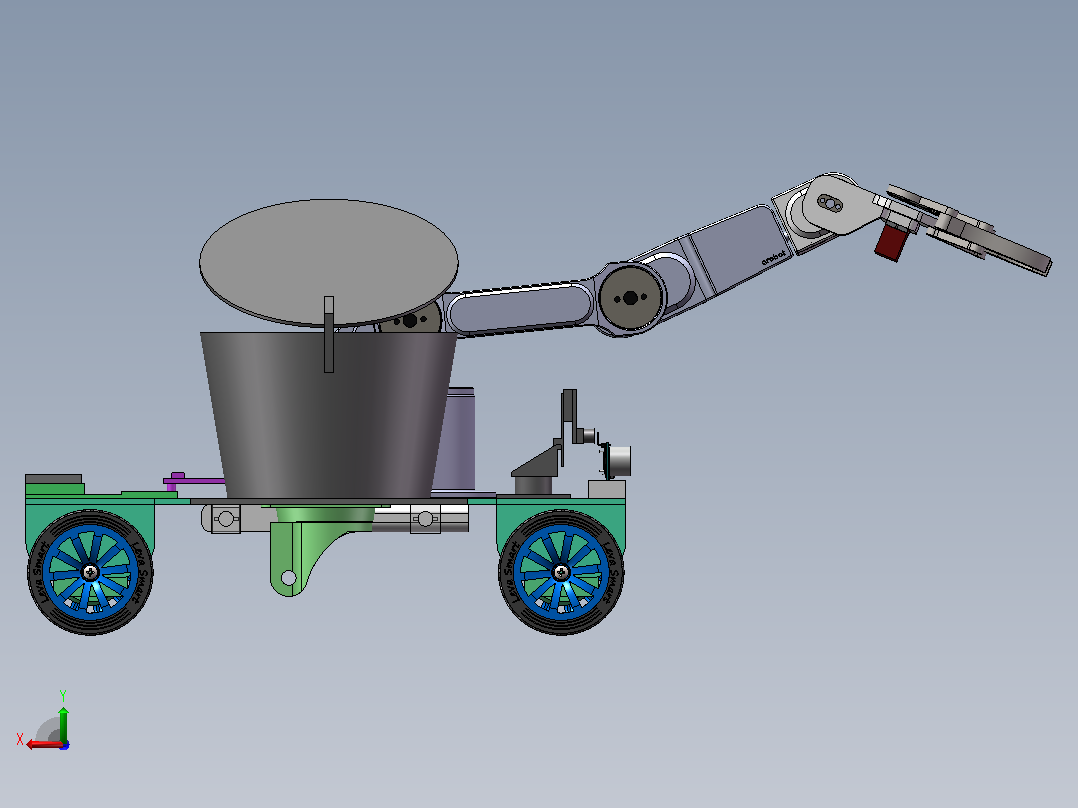Select the slotted arm link beside the disc
Screen dimensions: 1078x808
pyautogui.click(x=520, y=308)
